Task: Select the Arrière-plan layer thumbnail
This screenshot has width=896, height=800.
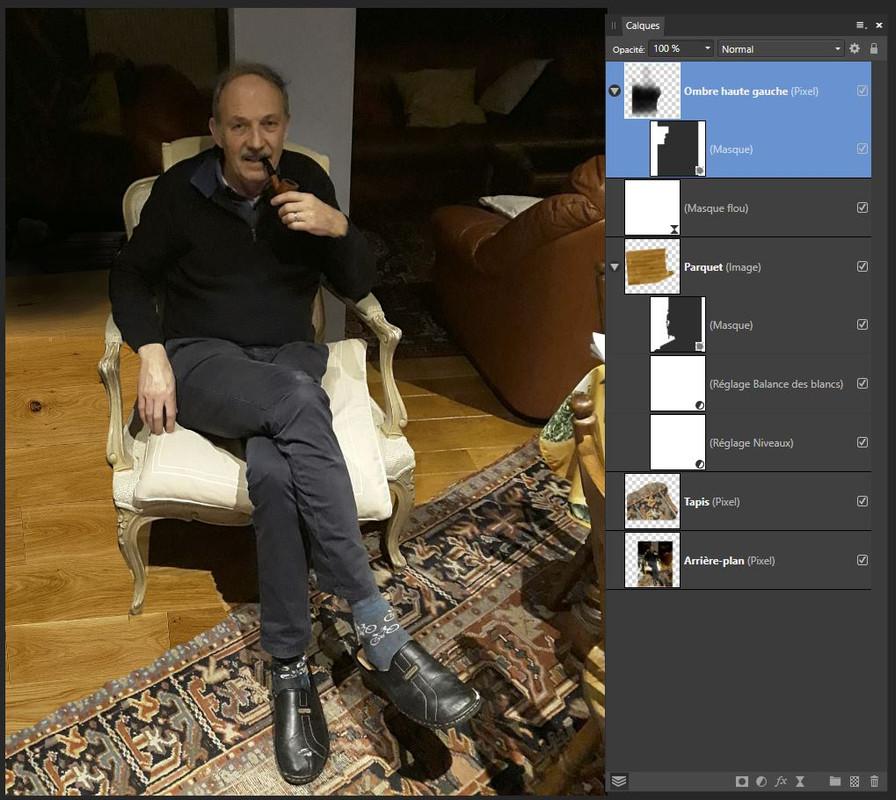Action: click(653, 560)
